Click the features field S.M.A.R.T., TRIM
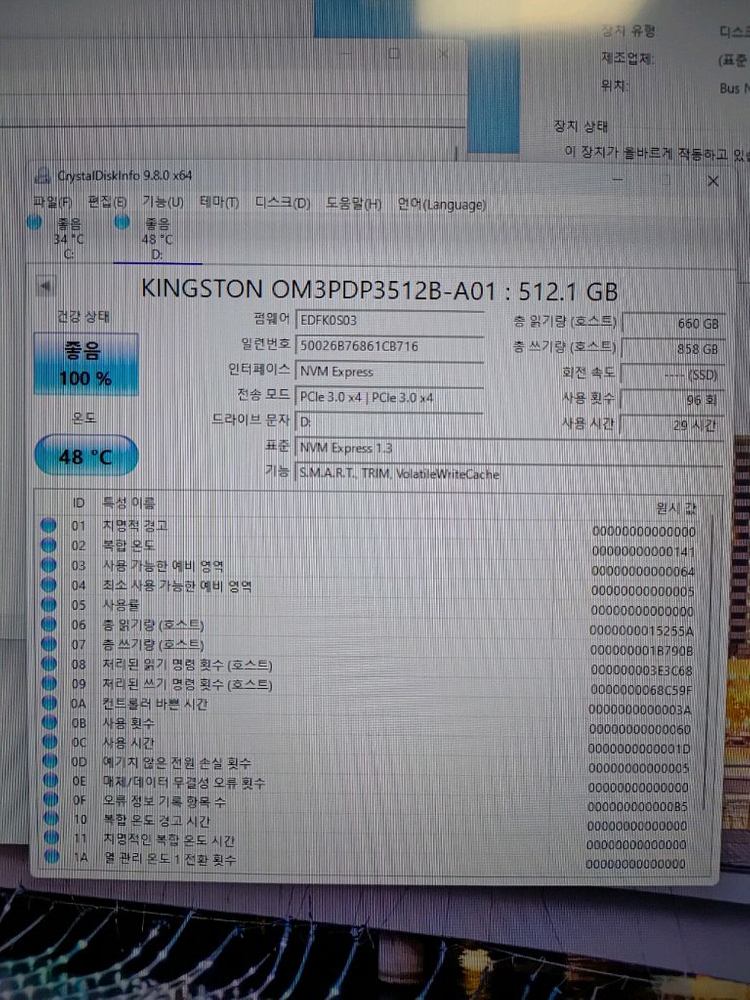Screen dimensions: 750x1000 click(x=508, y=474)
